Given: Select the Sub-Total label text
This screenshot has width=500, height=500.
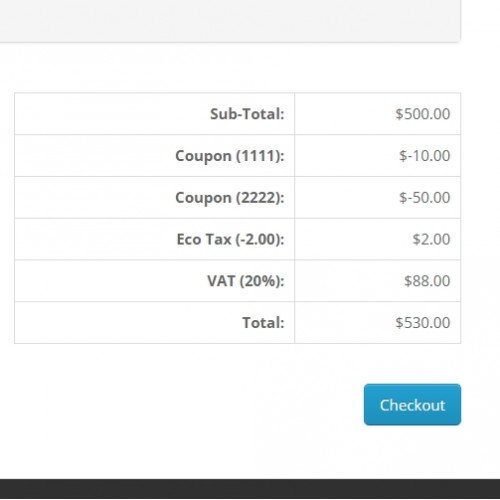Looking at the screenshot, I should (247, 114).
